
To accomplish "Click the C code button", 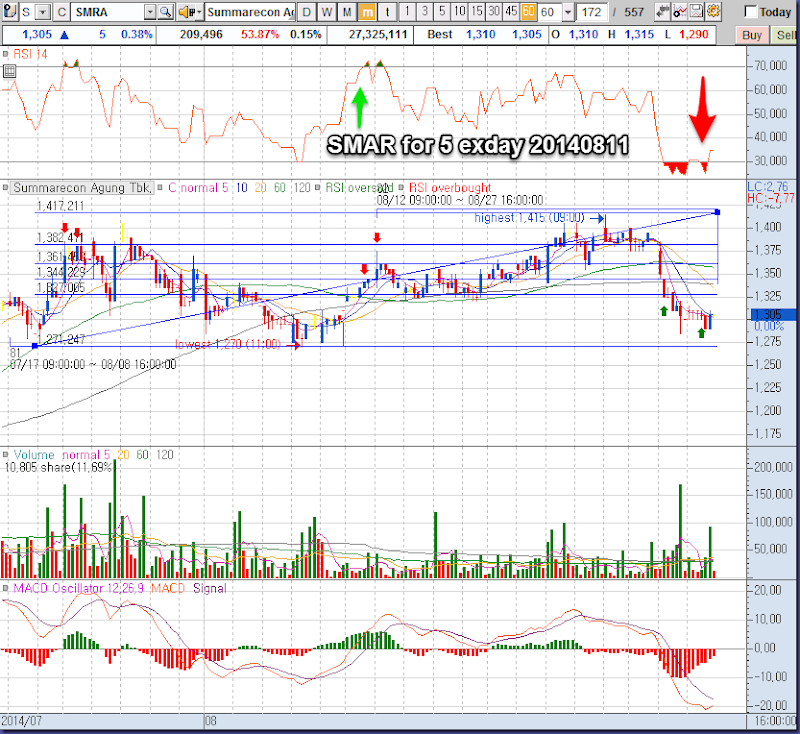I will tap(62, 12).
